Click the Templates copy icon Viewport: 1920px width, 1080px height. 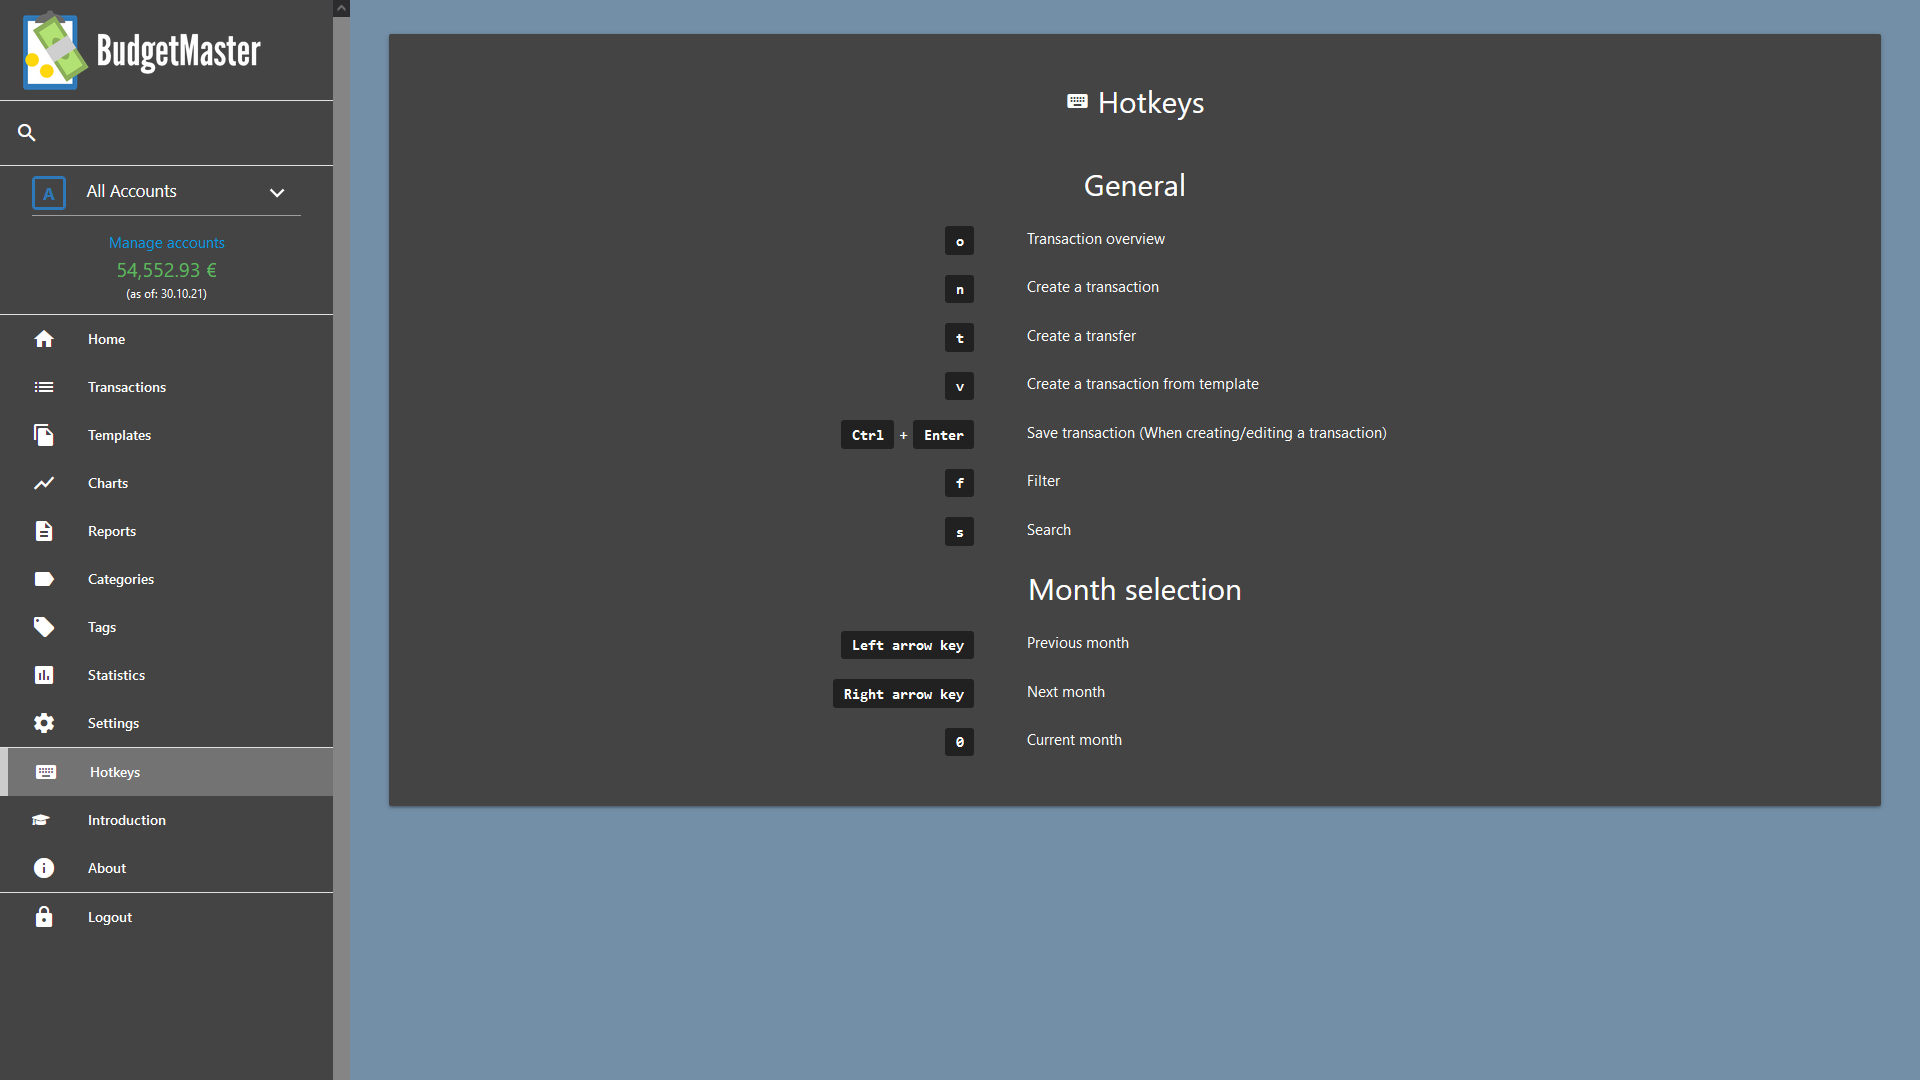[x=44, y=435]
